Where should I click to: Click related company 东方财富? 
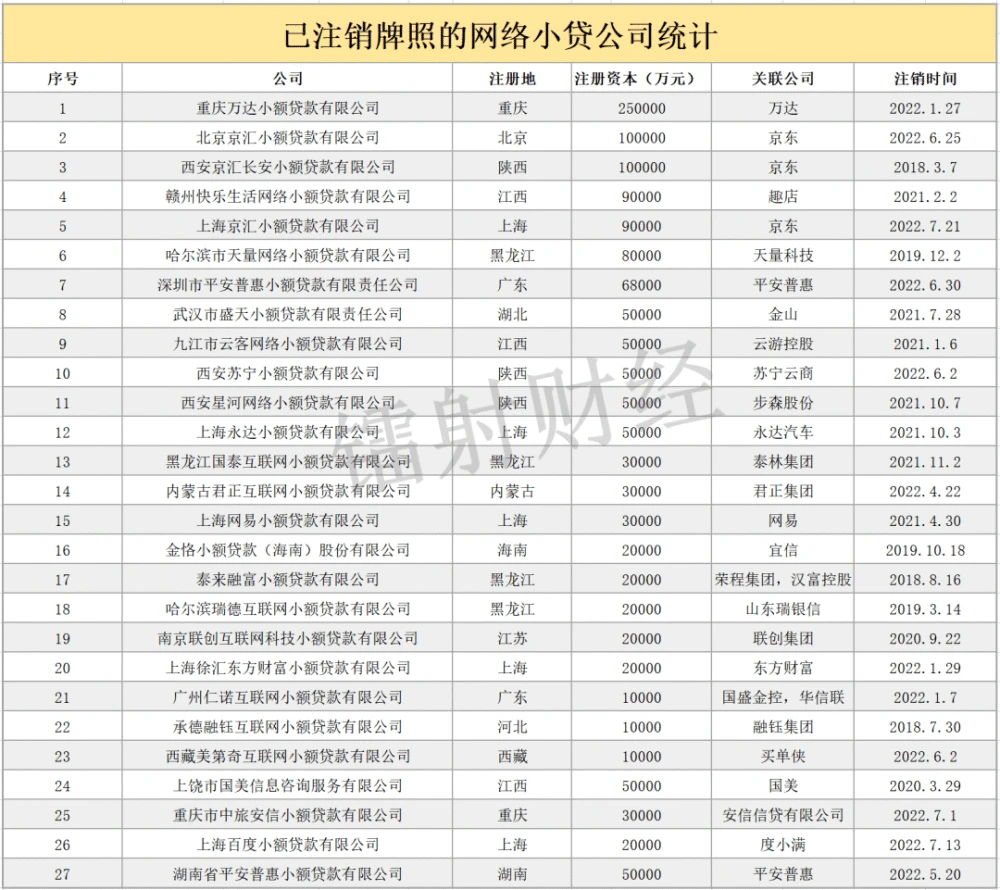click(783, 668)
